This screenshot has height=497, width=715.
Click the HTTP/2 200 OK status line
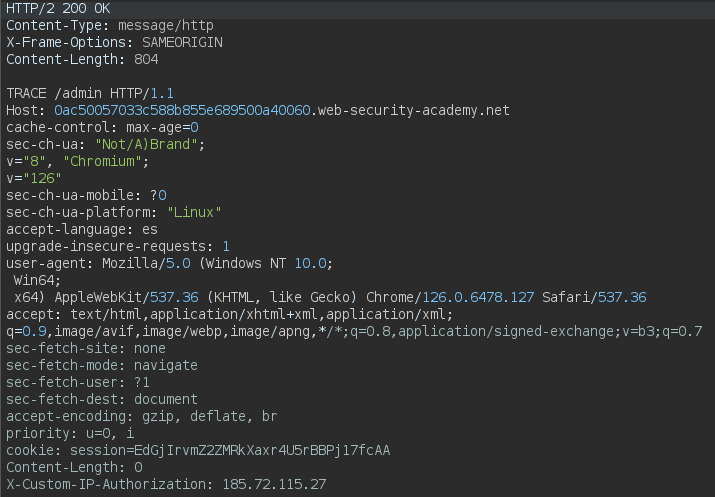(58, 9)
